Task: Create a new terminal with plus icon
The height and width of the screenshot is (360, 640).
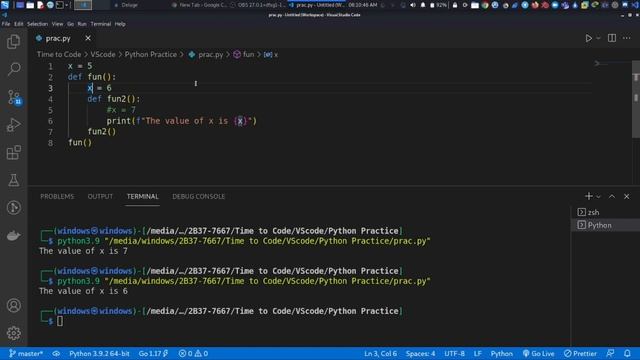Action: 588,196
